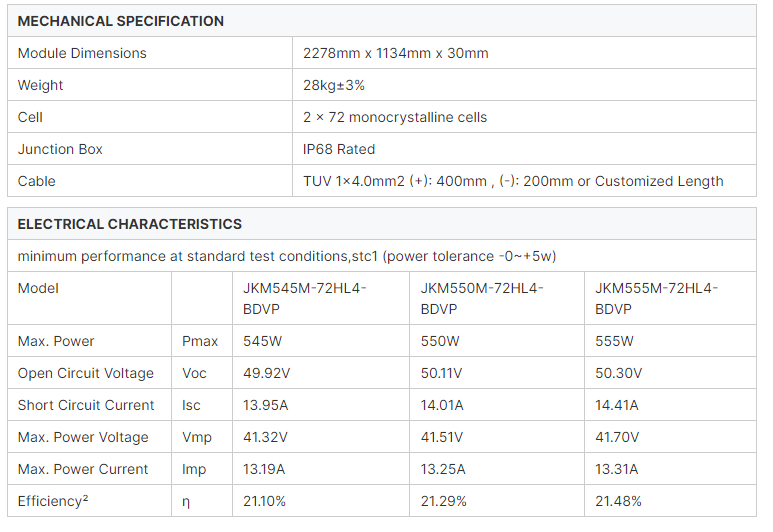
Task: Select the 13.25A max power current cell
Action: tap(443, 469)
